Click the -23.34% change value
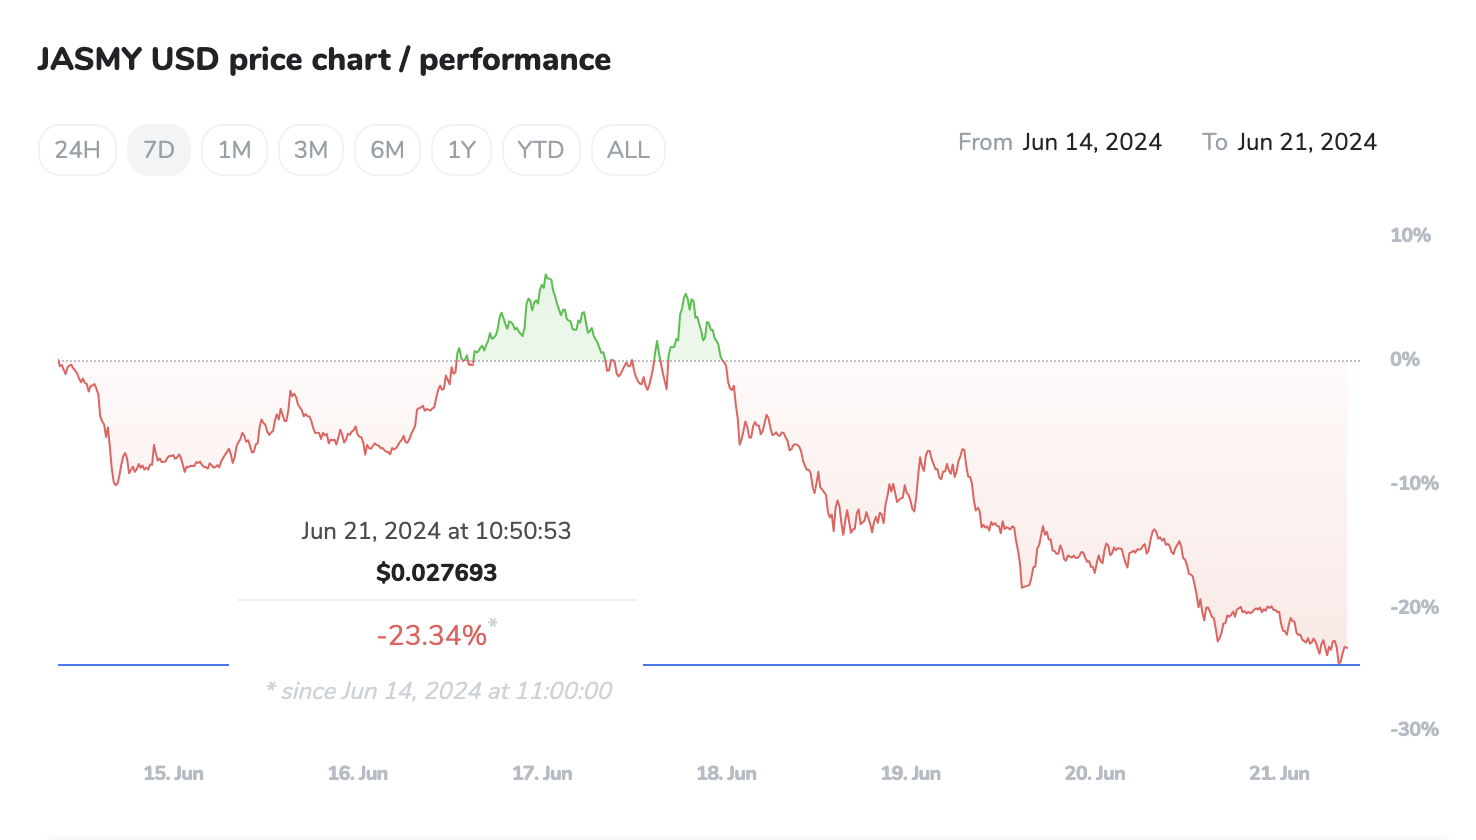 [x=432, y=635]
